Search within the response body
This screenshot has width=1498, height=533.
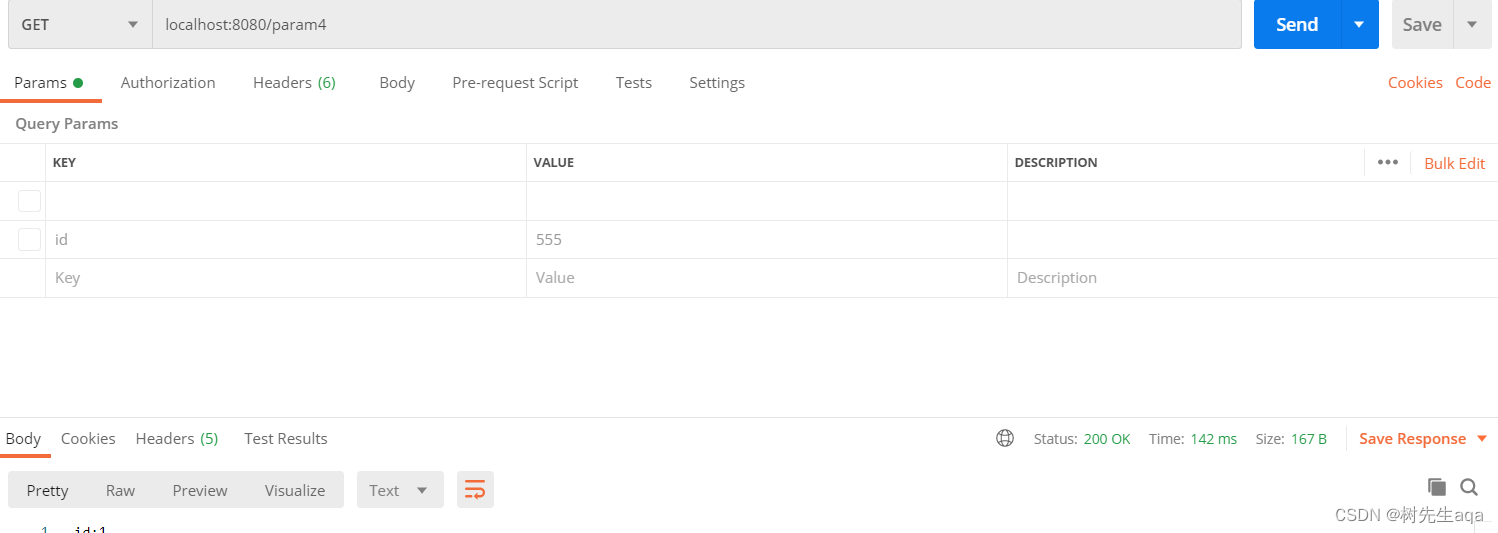click(1469, 487)
